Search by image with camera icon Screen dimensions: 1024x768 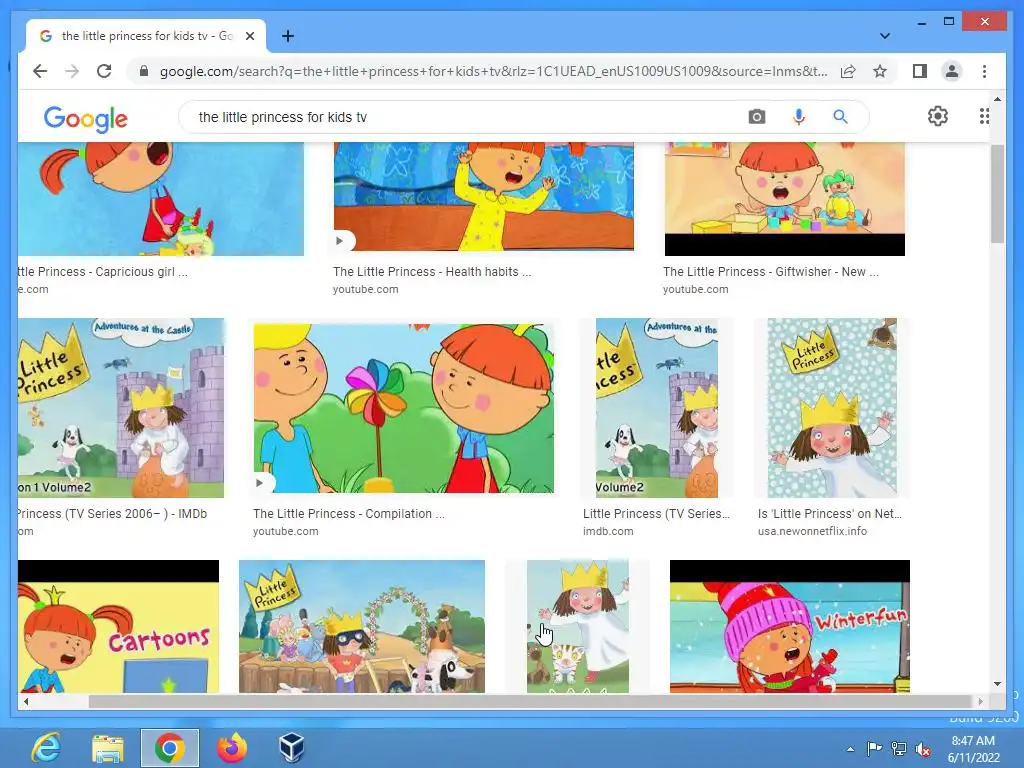[757, 117]
